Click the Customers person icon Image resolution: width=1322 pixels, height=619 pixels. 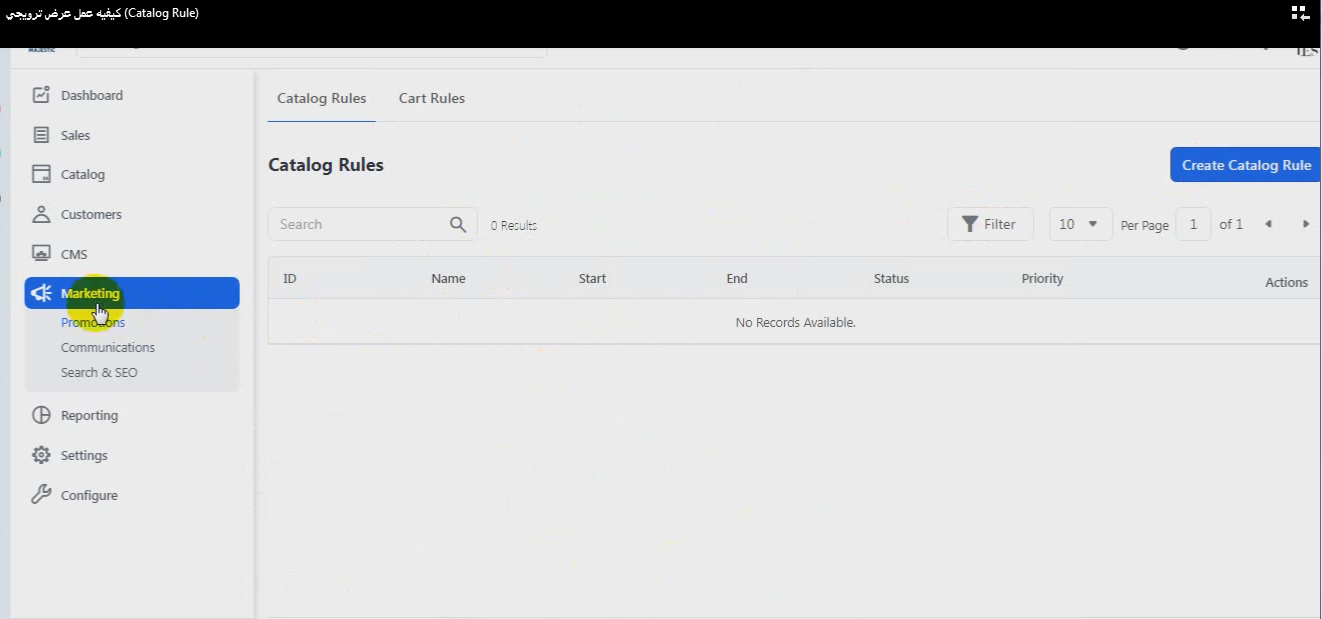pyautogui.click(x=41, y=214)
